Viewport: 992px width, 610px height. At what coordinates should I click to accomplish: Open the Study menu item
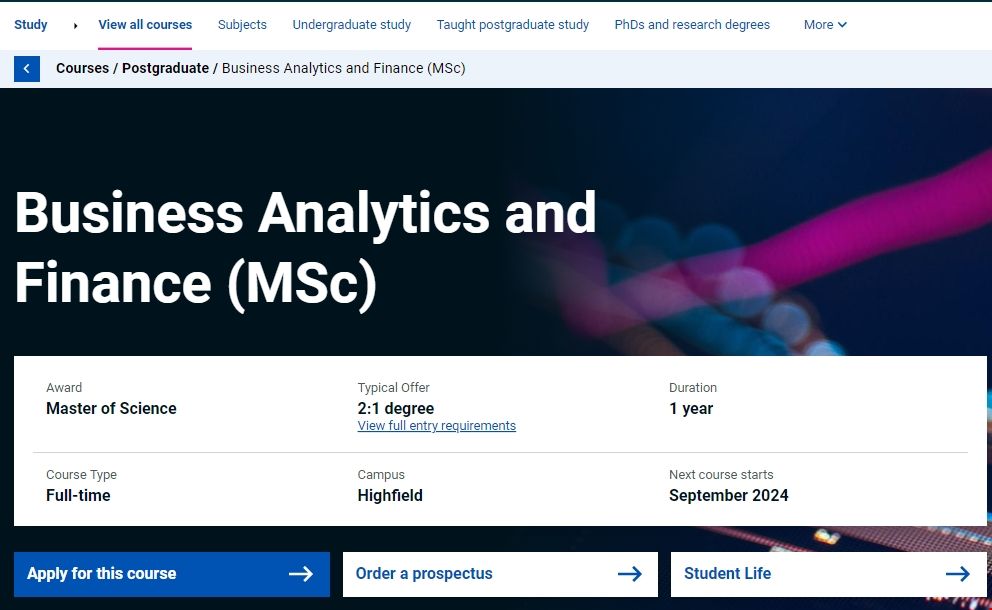tap(31, 25)
